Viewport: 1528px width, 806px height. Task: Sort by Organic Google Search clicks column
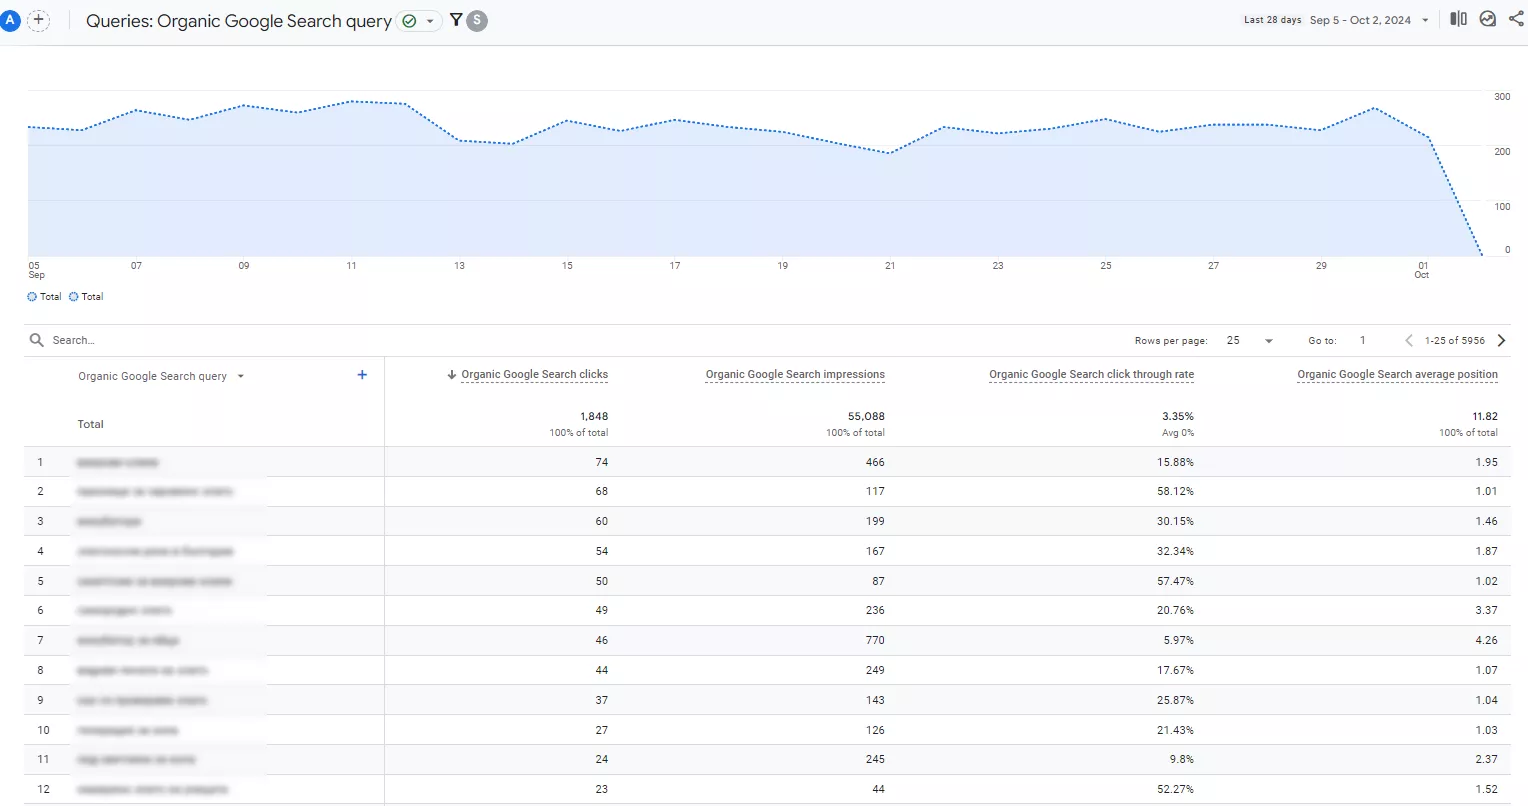tap(534, 375)
